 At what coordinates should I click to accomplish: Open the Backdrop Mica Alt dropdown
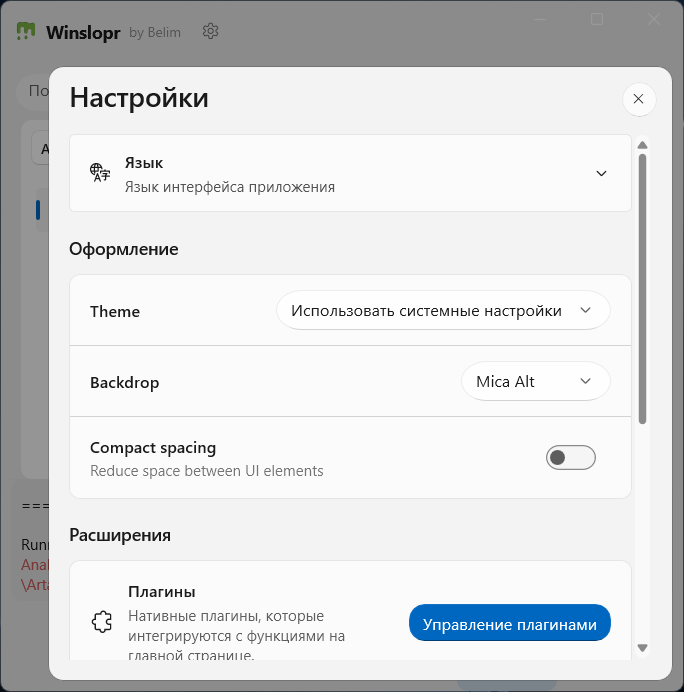(x=535, y=381)
